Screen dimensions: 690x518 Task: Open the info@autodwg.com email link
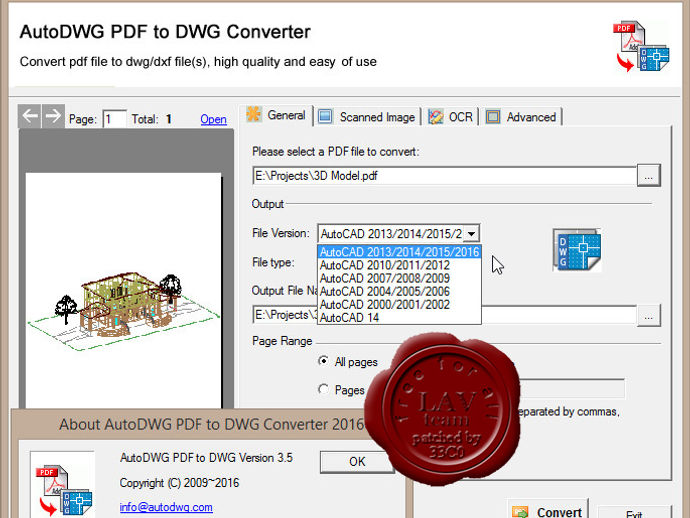(166, 507)
